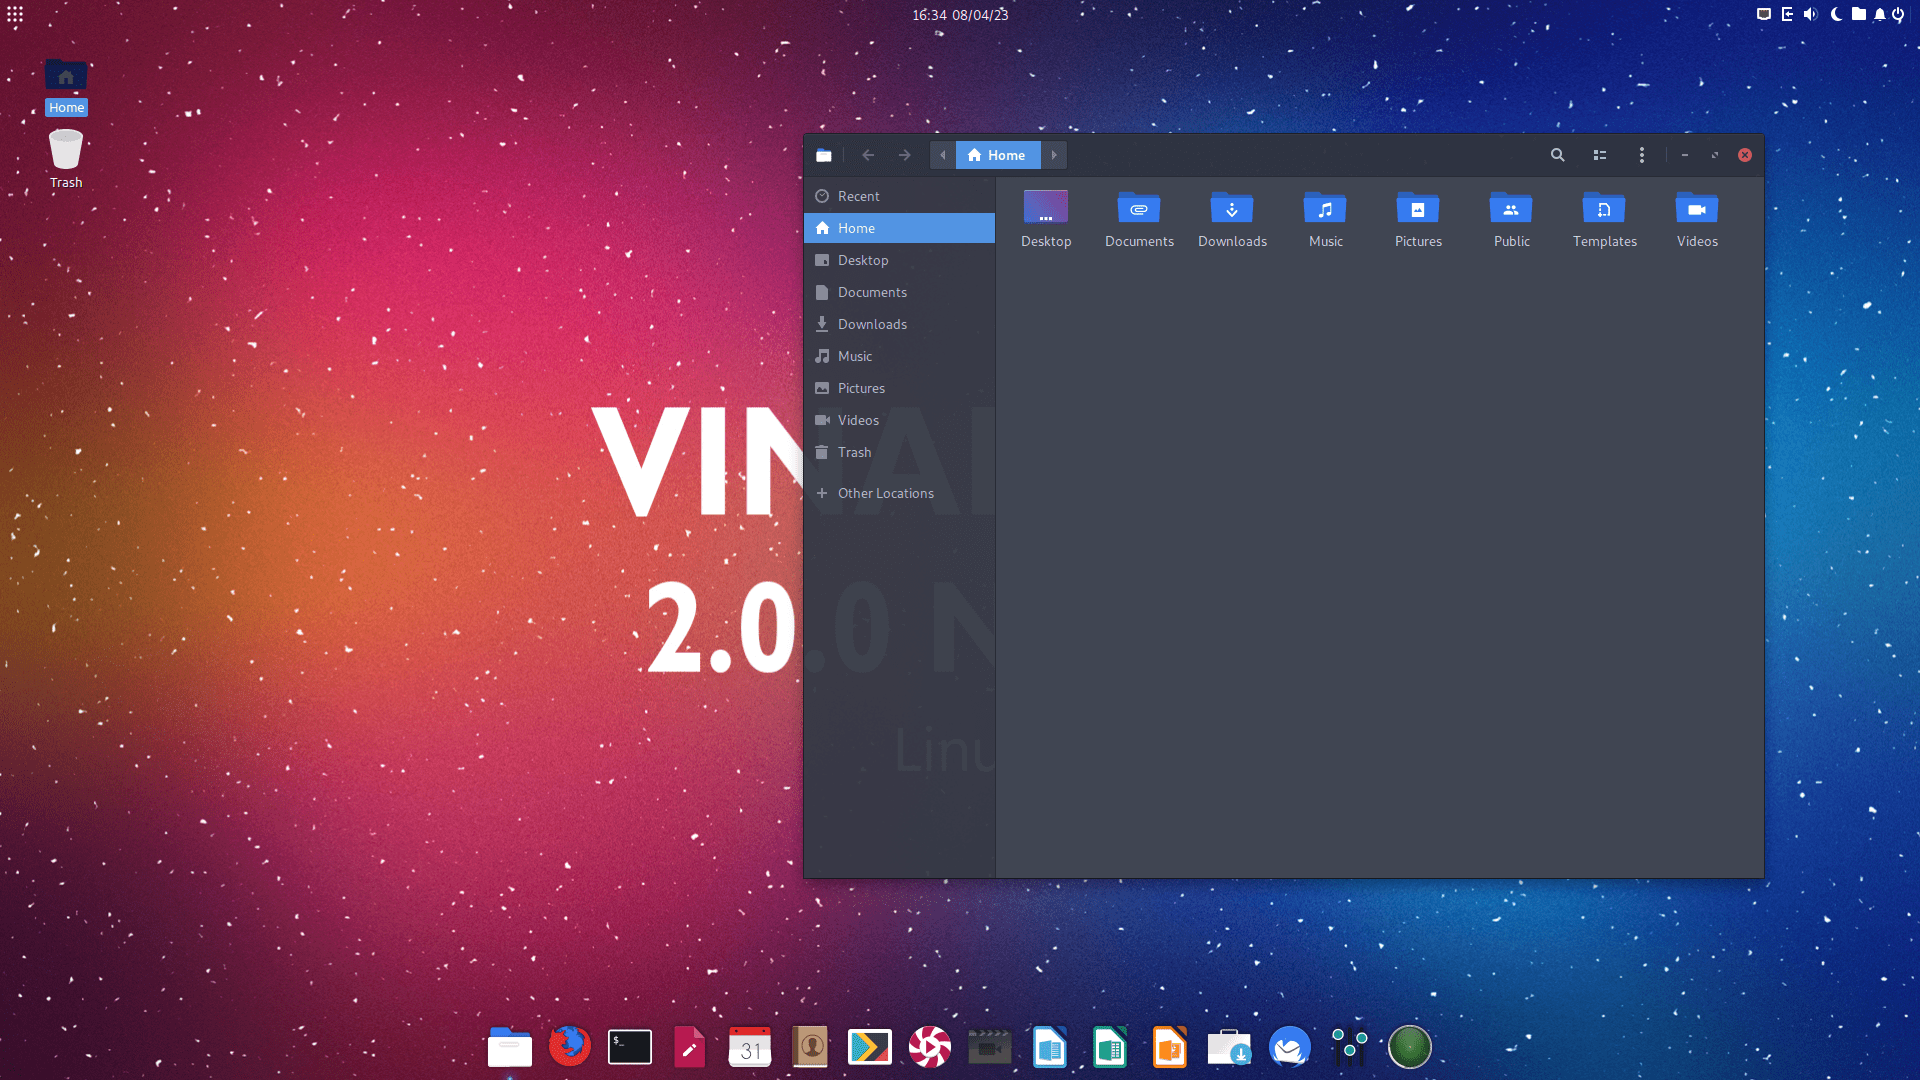Minimize the file manager window
This screenshot has width=1920, height=1080.
click(1685, 155)
